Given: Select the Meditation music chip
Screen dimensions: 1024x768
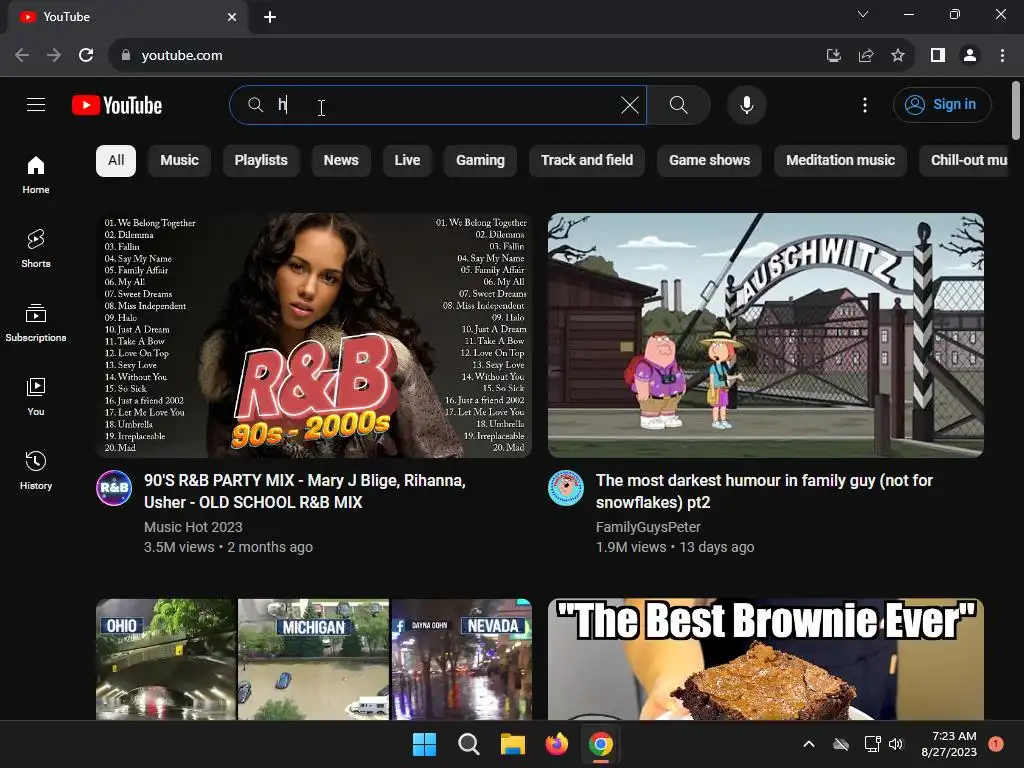Looking at the screenshot, I should 840,161.
